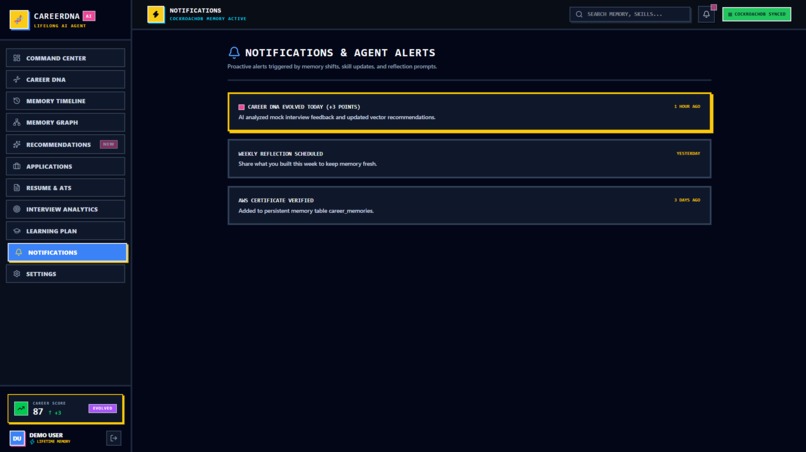The width and height of the screenshot is (806, 452).
Task: Open the Career DNA Evolved Today alert
Action: pyautogui.click(x=470, y=112)
